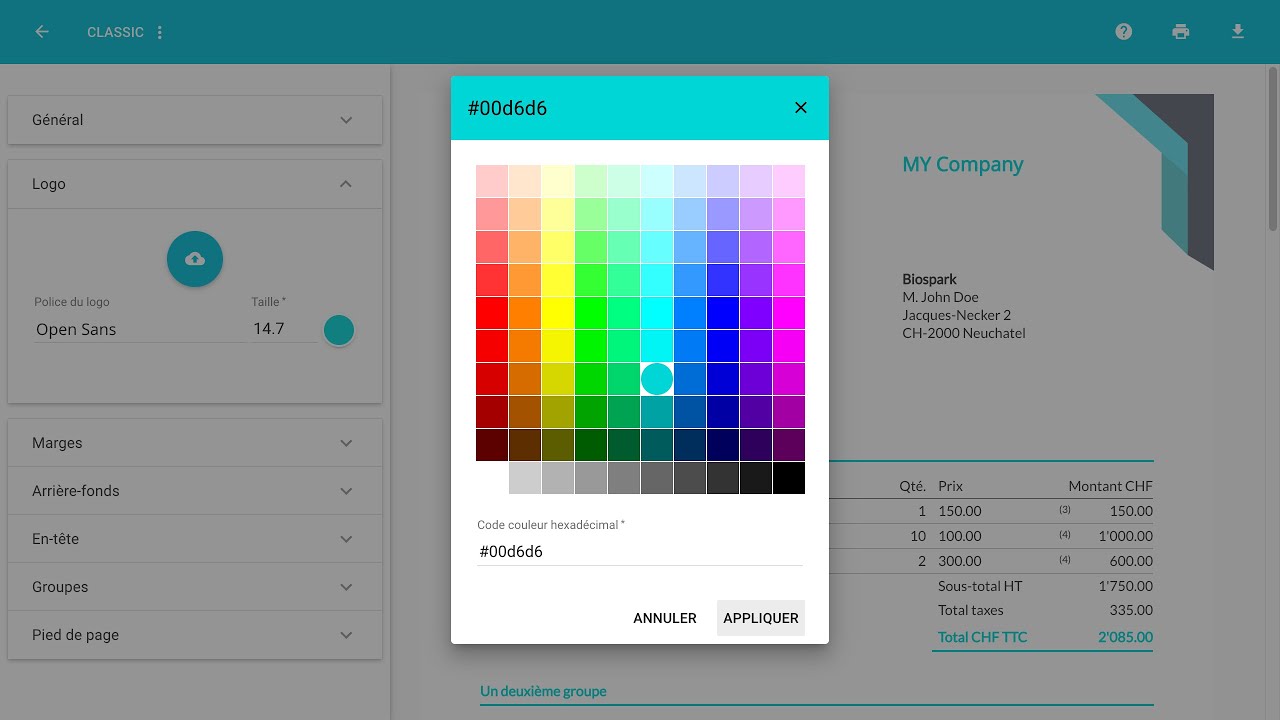Viewport: 1280px width, 720px height.
Task: Expand the Marges section
Action: pos(195,443)
